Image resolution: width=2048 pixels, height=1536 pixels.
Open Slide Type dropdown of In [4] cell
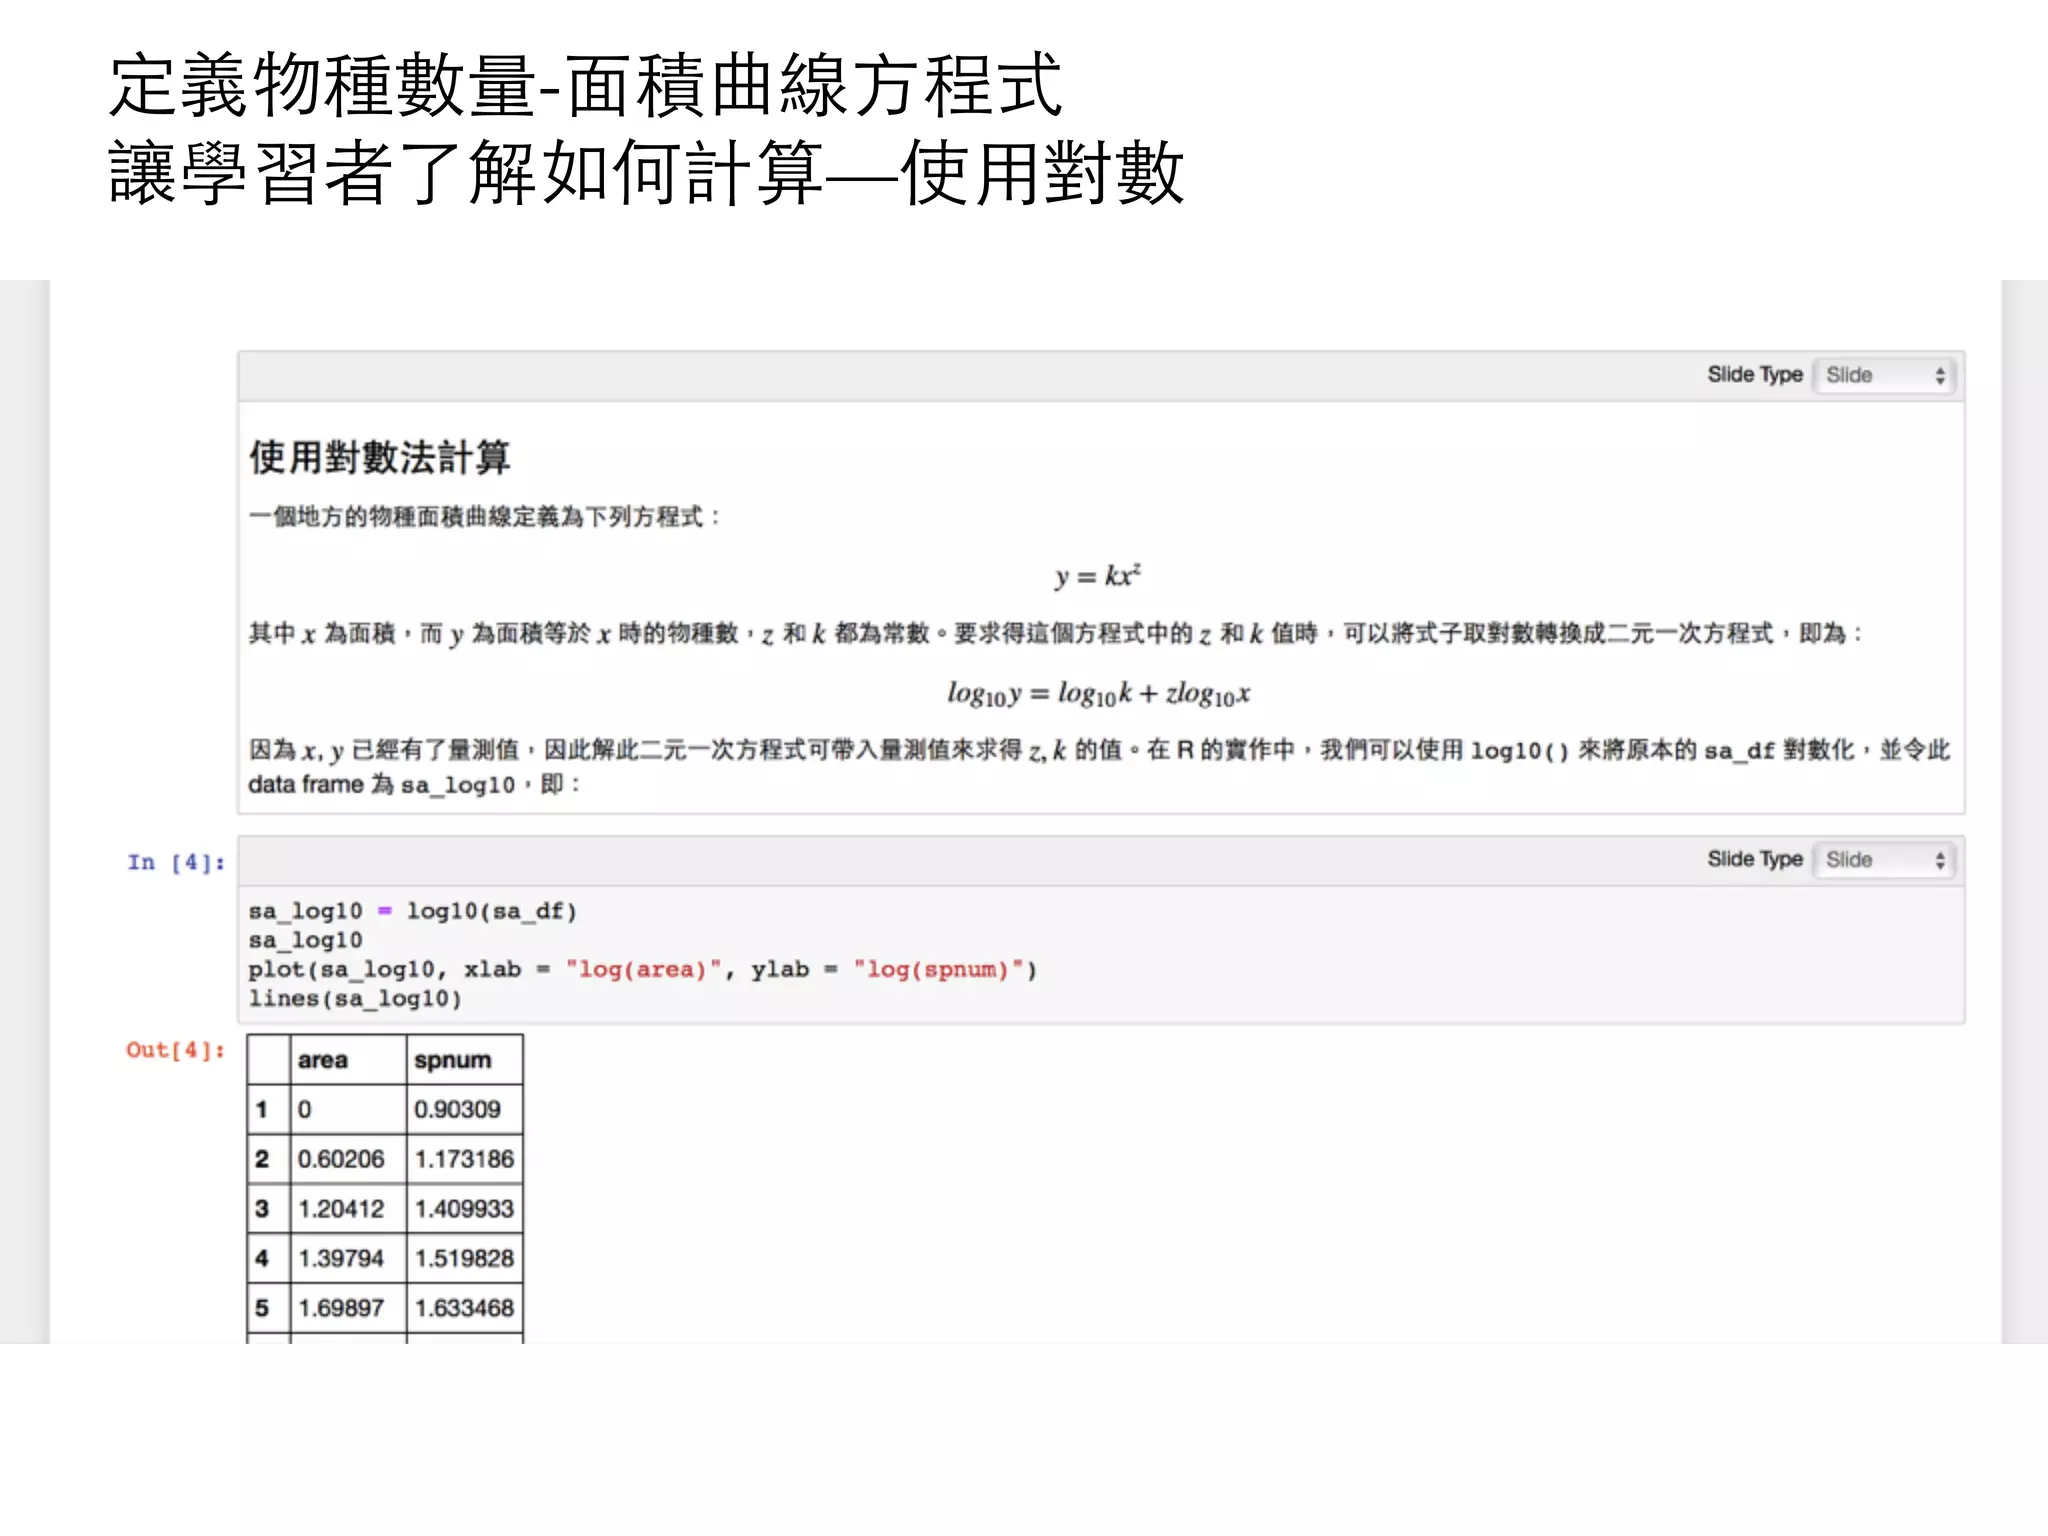click(x=1884, y=860)
